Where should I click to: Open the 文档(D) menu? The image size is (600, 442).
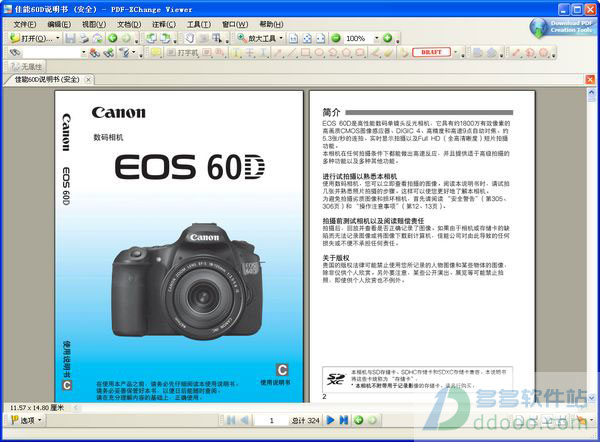click(x=129, y=24)
